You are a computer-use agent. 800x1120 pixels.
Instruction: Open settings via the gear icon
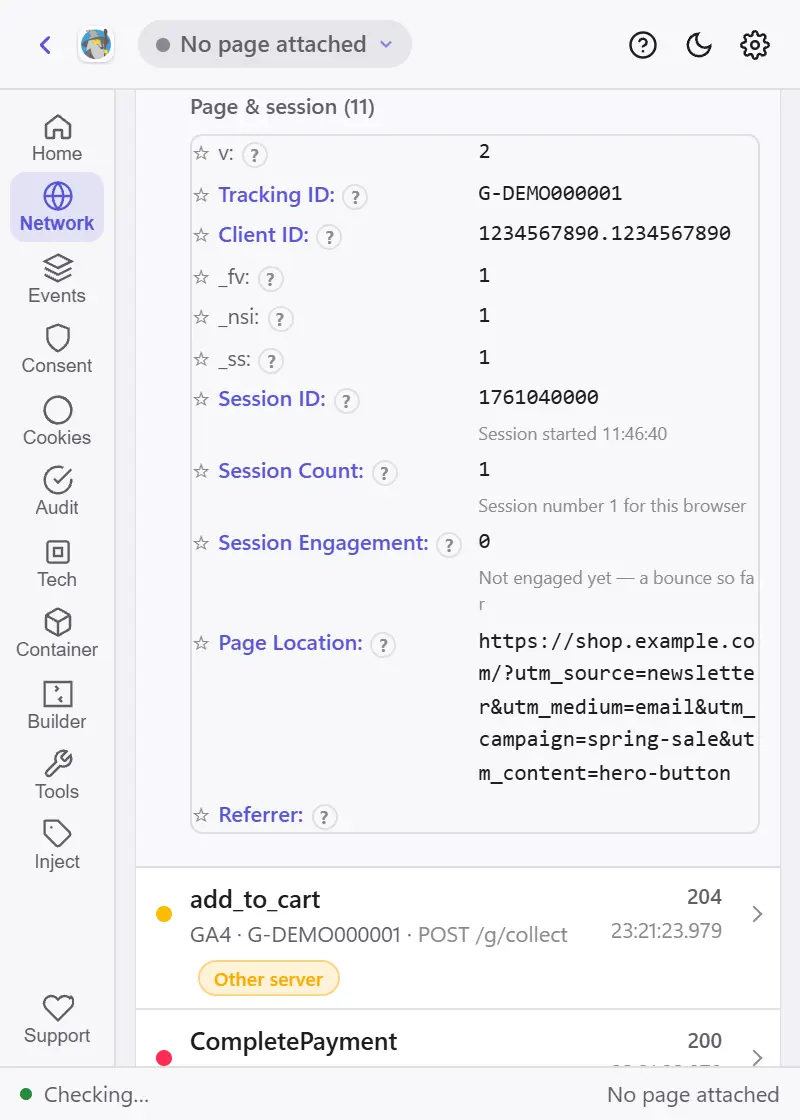(x=754, y=45)
